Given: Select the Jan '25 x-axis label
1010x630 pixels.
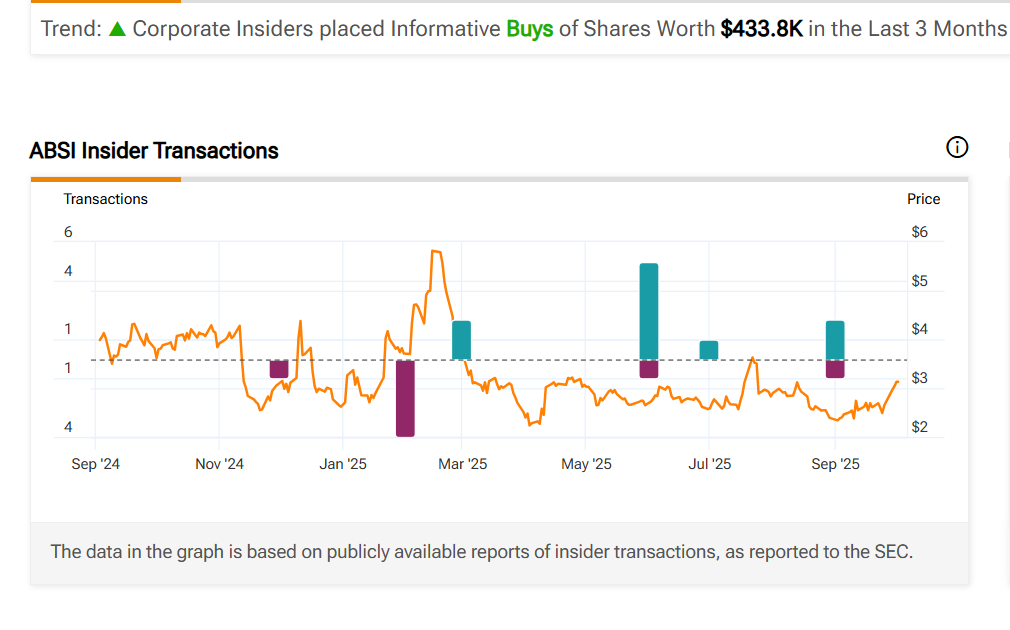Looking at the screenshot, I should coord(343,464).
